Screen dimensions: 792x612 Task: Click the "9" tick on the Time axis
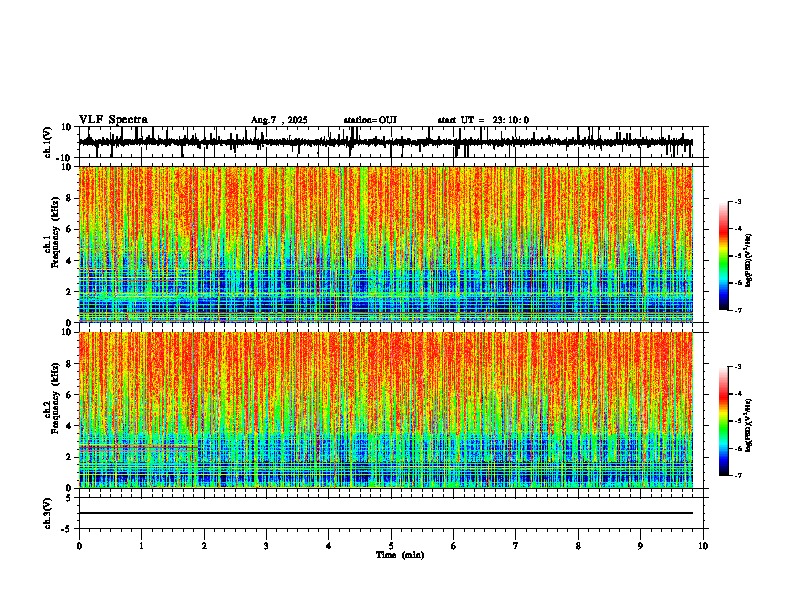click(640, 546)
